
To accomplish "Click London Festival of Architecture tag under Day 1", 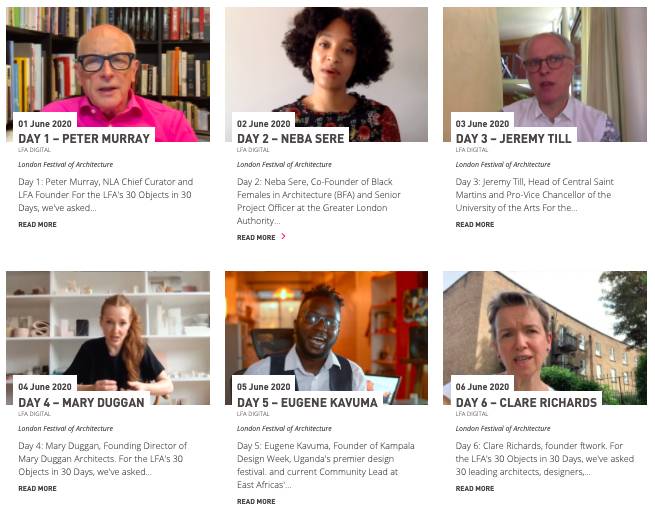I will pos(65,164).
